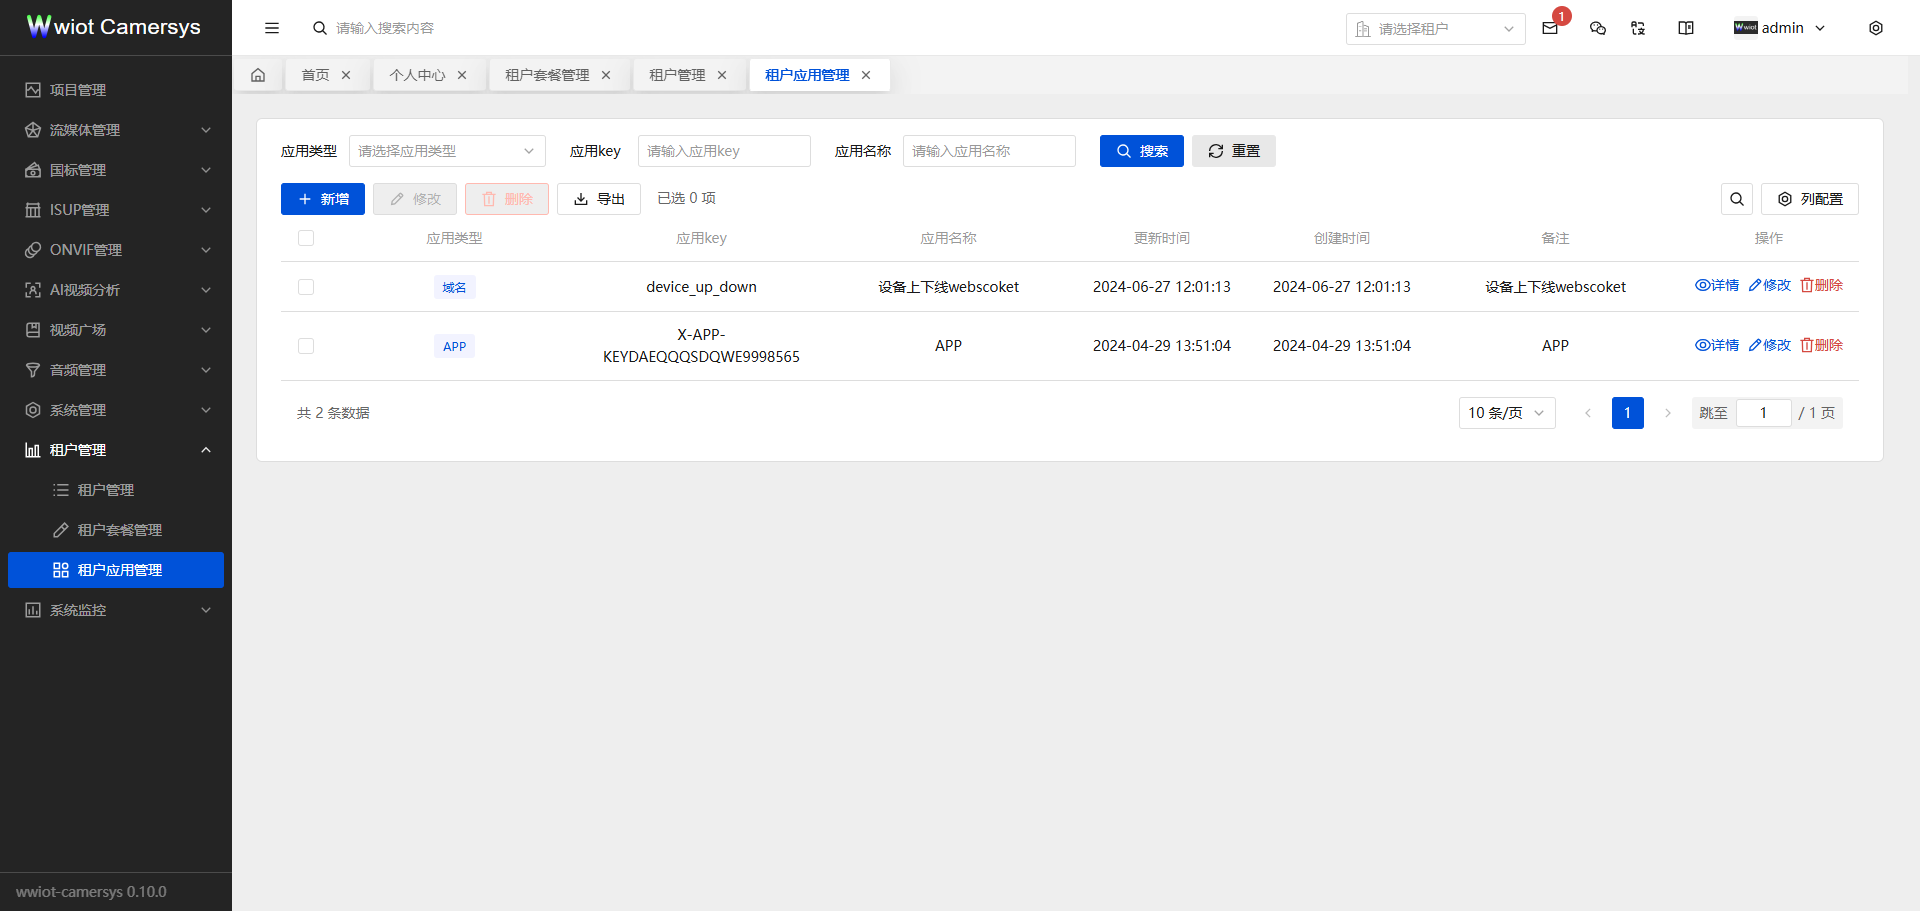The image size is (1920, 911).
Task: Open settings via the top-right gear icon
Action: click(1877, 28)
